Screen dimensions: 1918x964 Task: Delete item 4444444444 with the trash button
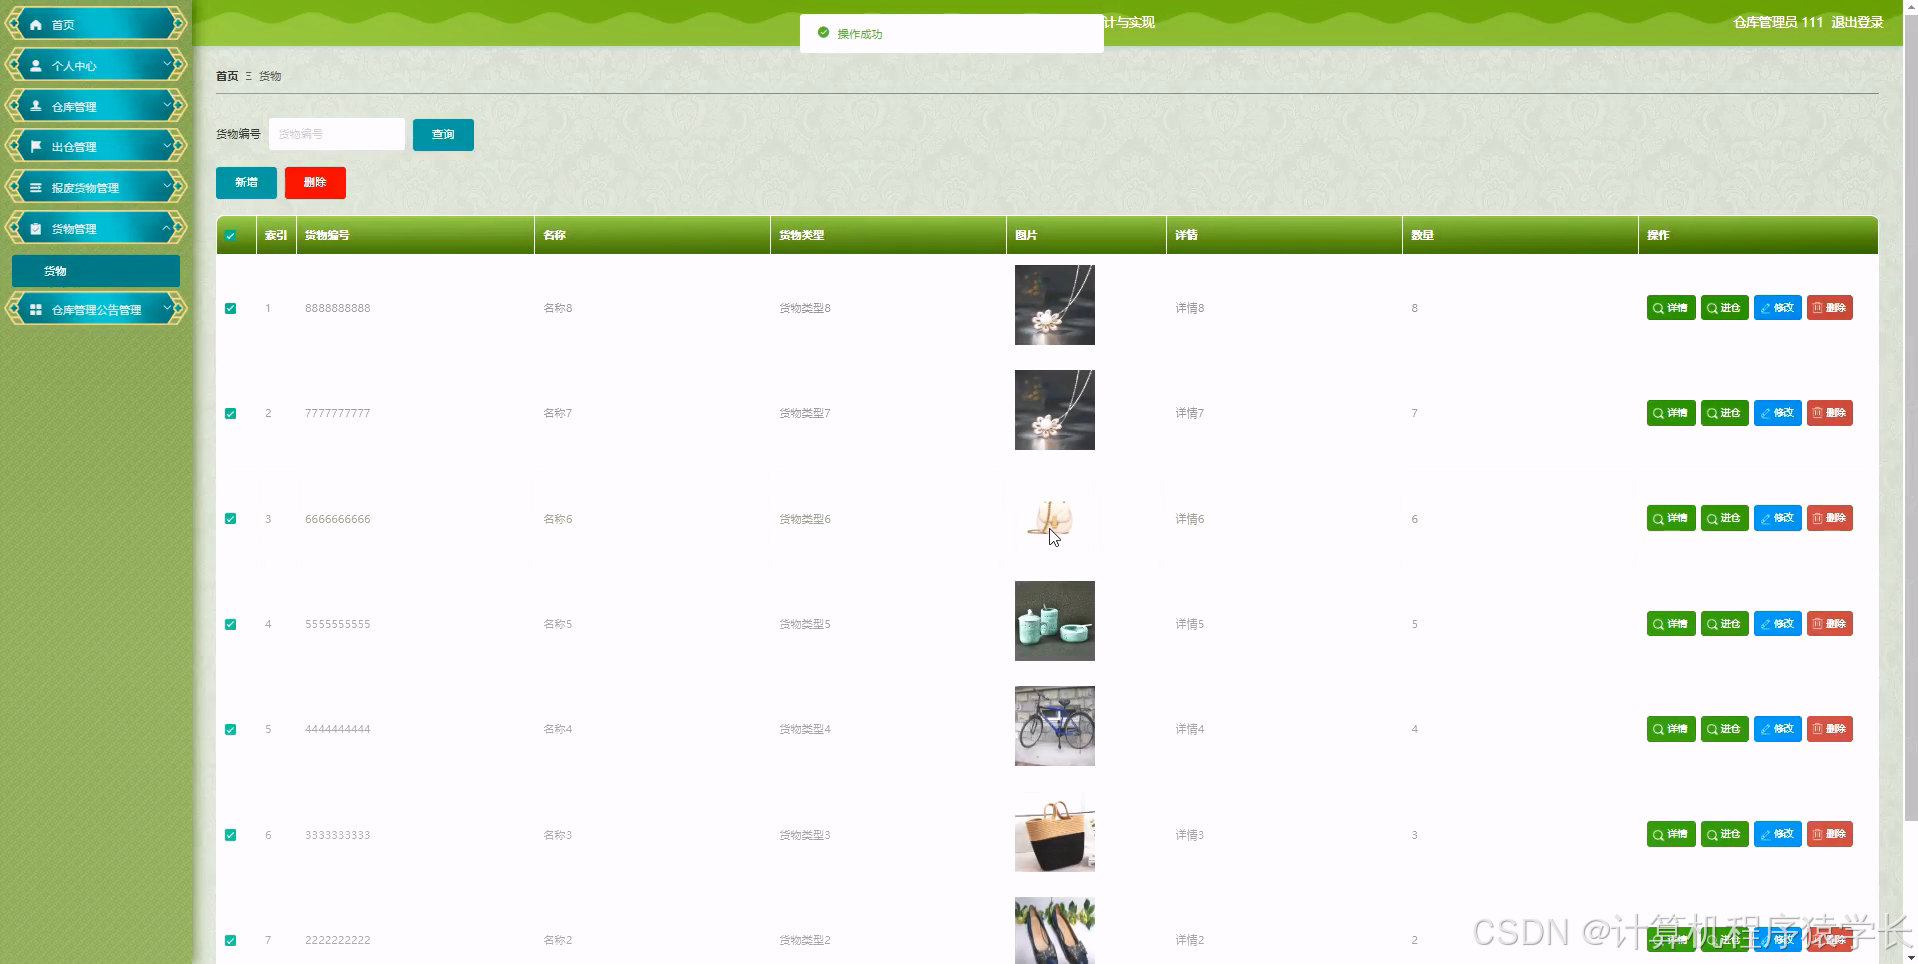click(x=1829, y=729)
